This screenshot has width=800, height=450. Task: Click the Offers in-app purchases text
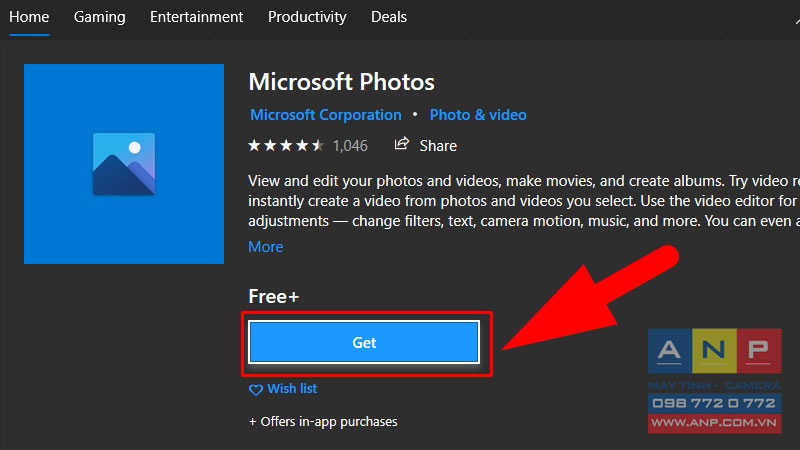[323, 421]
